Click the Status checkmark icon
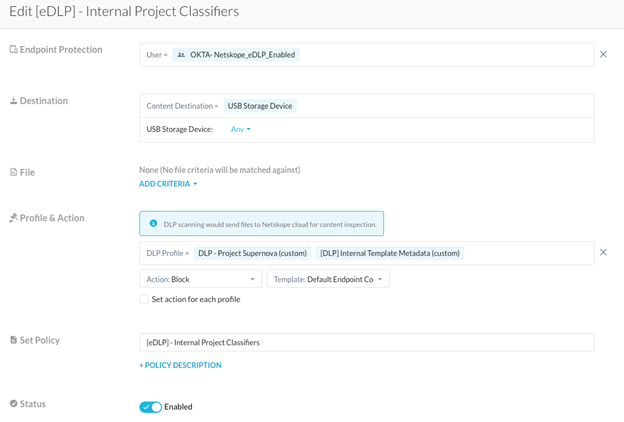The height and width of the screenshot is (422, 624). [14, 404]
